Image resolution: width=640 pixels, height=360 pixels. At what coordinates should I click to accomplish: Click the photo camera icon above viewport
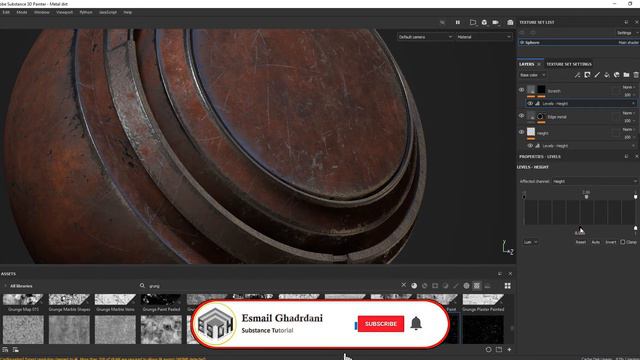coord(510,22)
